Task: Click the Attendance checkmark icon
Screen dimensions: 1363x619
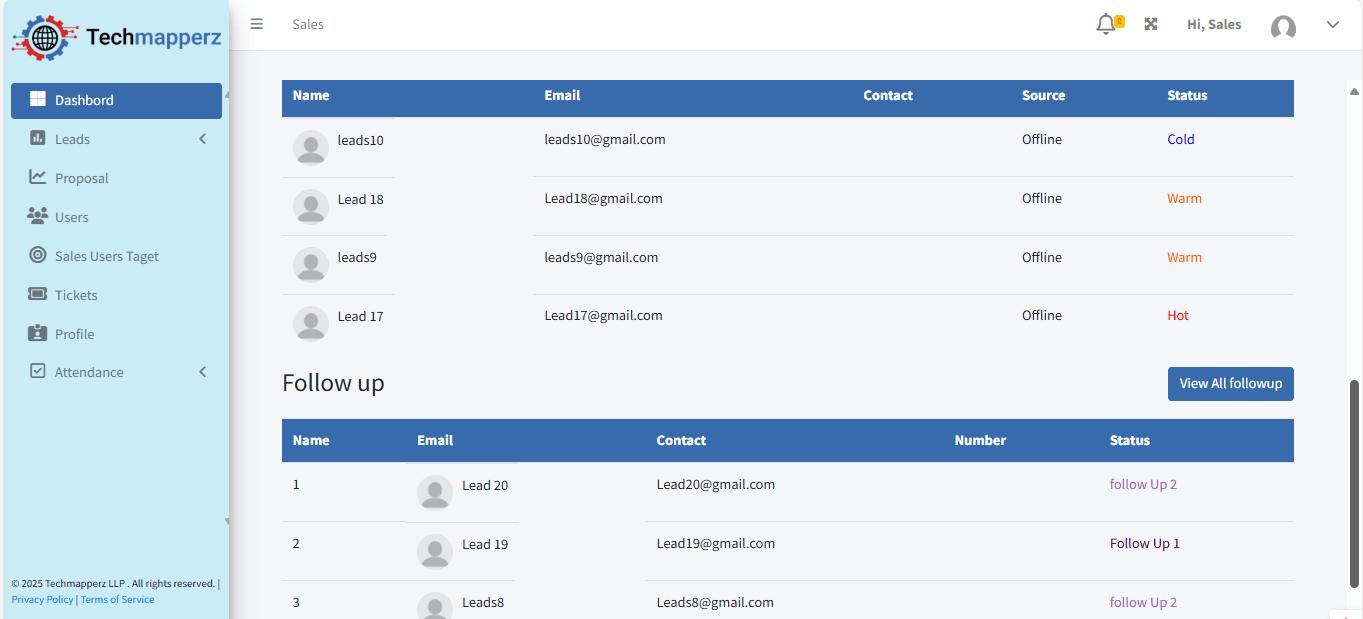Action: pos(38,371)
